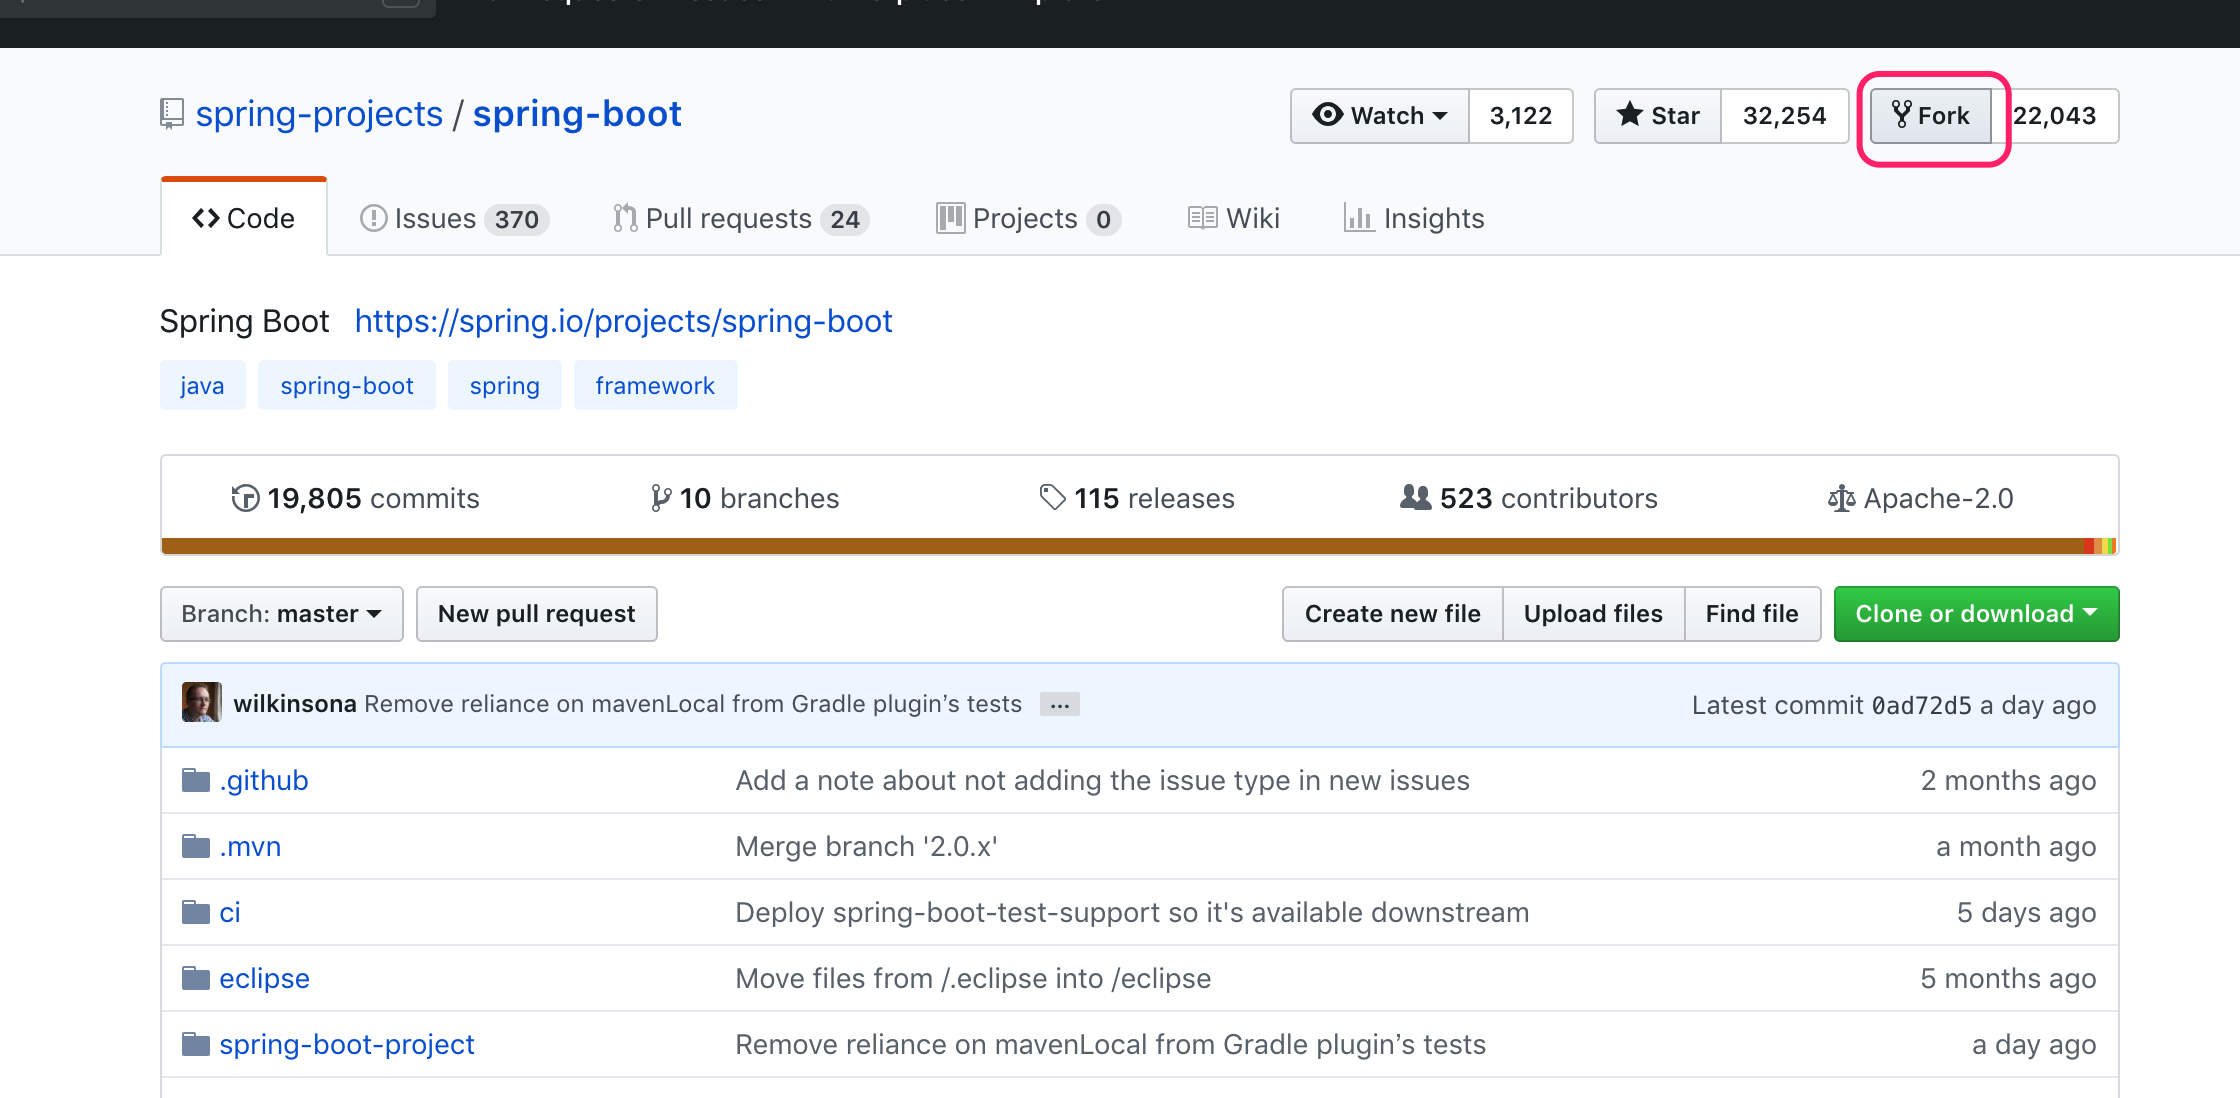
Task: Click the code brackets icon on Code tab
Action: point(206,218)
